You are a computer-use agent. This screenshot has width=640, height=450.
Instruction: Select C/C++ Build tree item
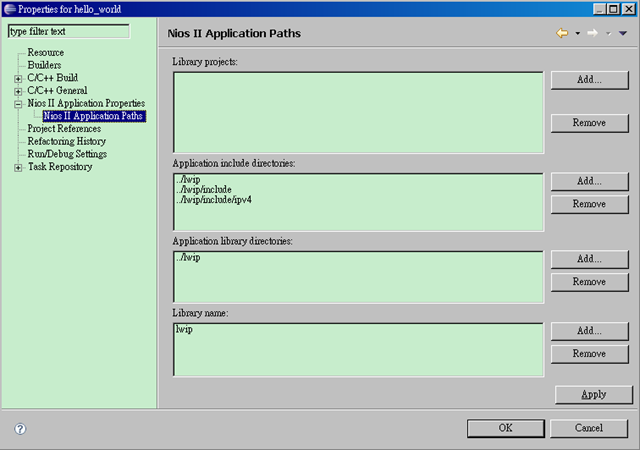[x=52, y=78]
